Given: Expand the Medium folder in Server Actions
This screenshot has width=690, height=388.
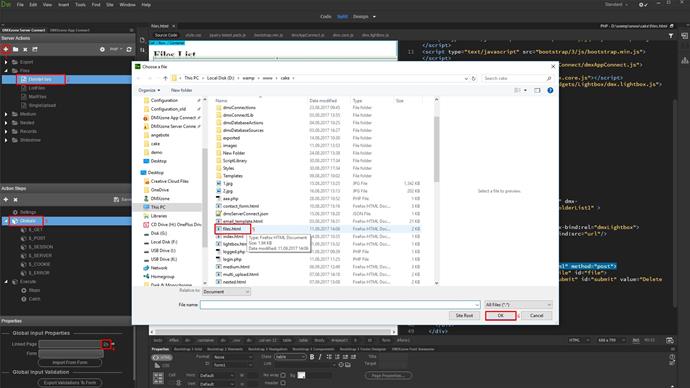Looking at the screenshot, I should [6, 114].
